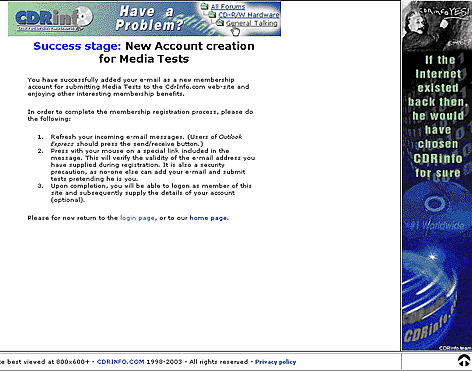Go to the login page link
Screen dimensions: 472x371
tap(137, 218)
